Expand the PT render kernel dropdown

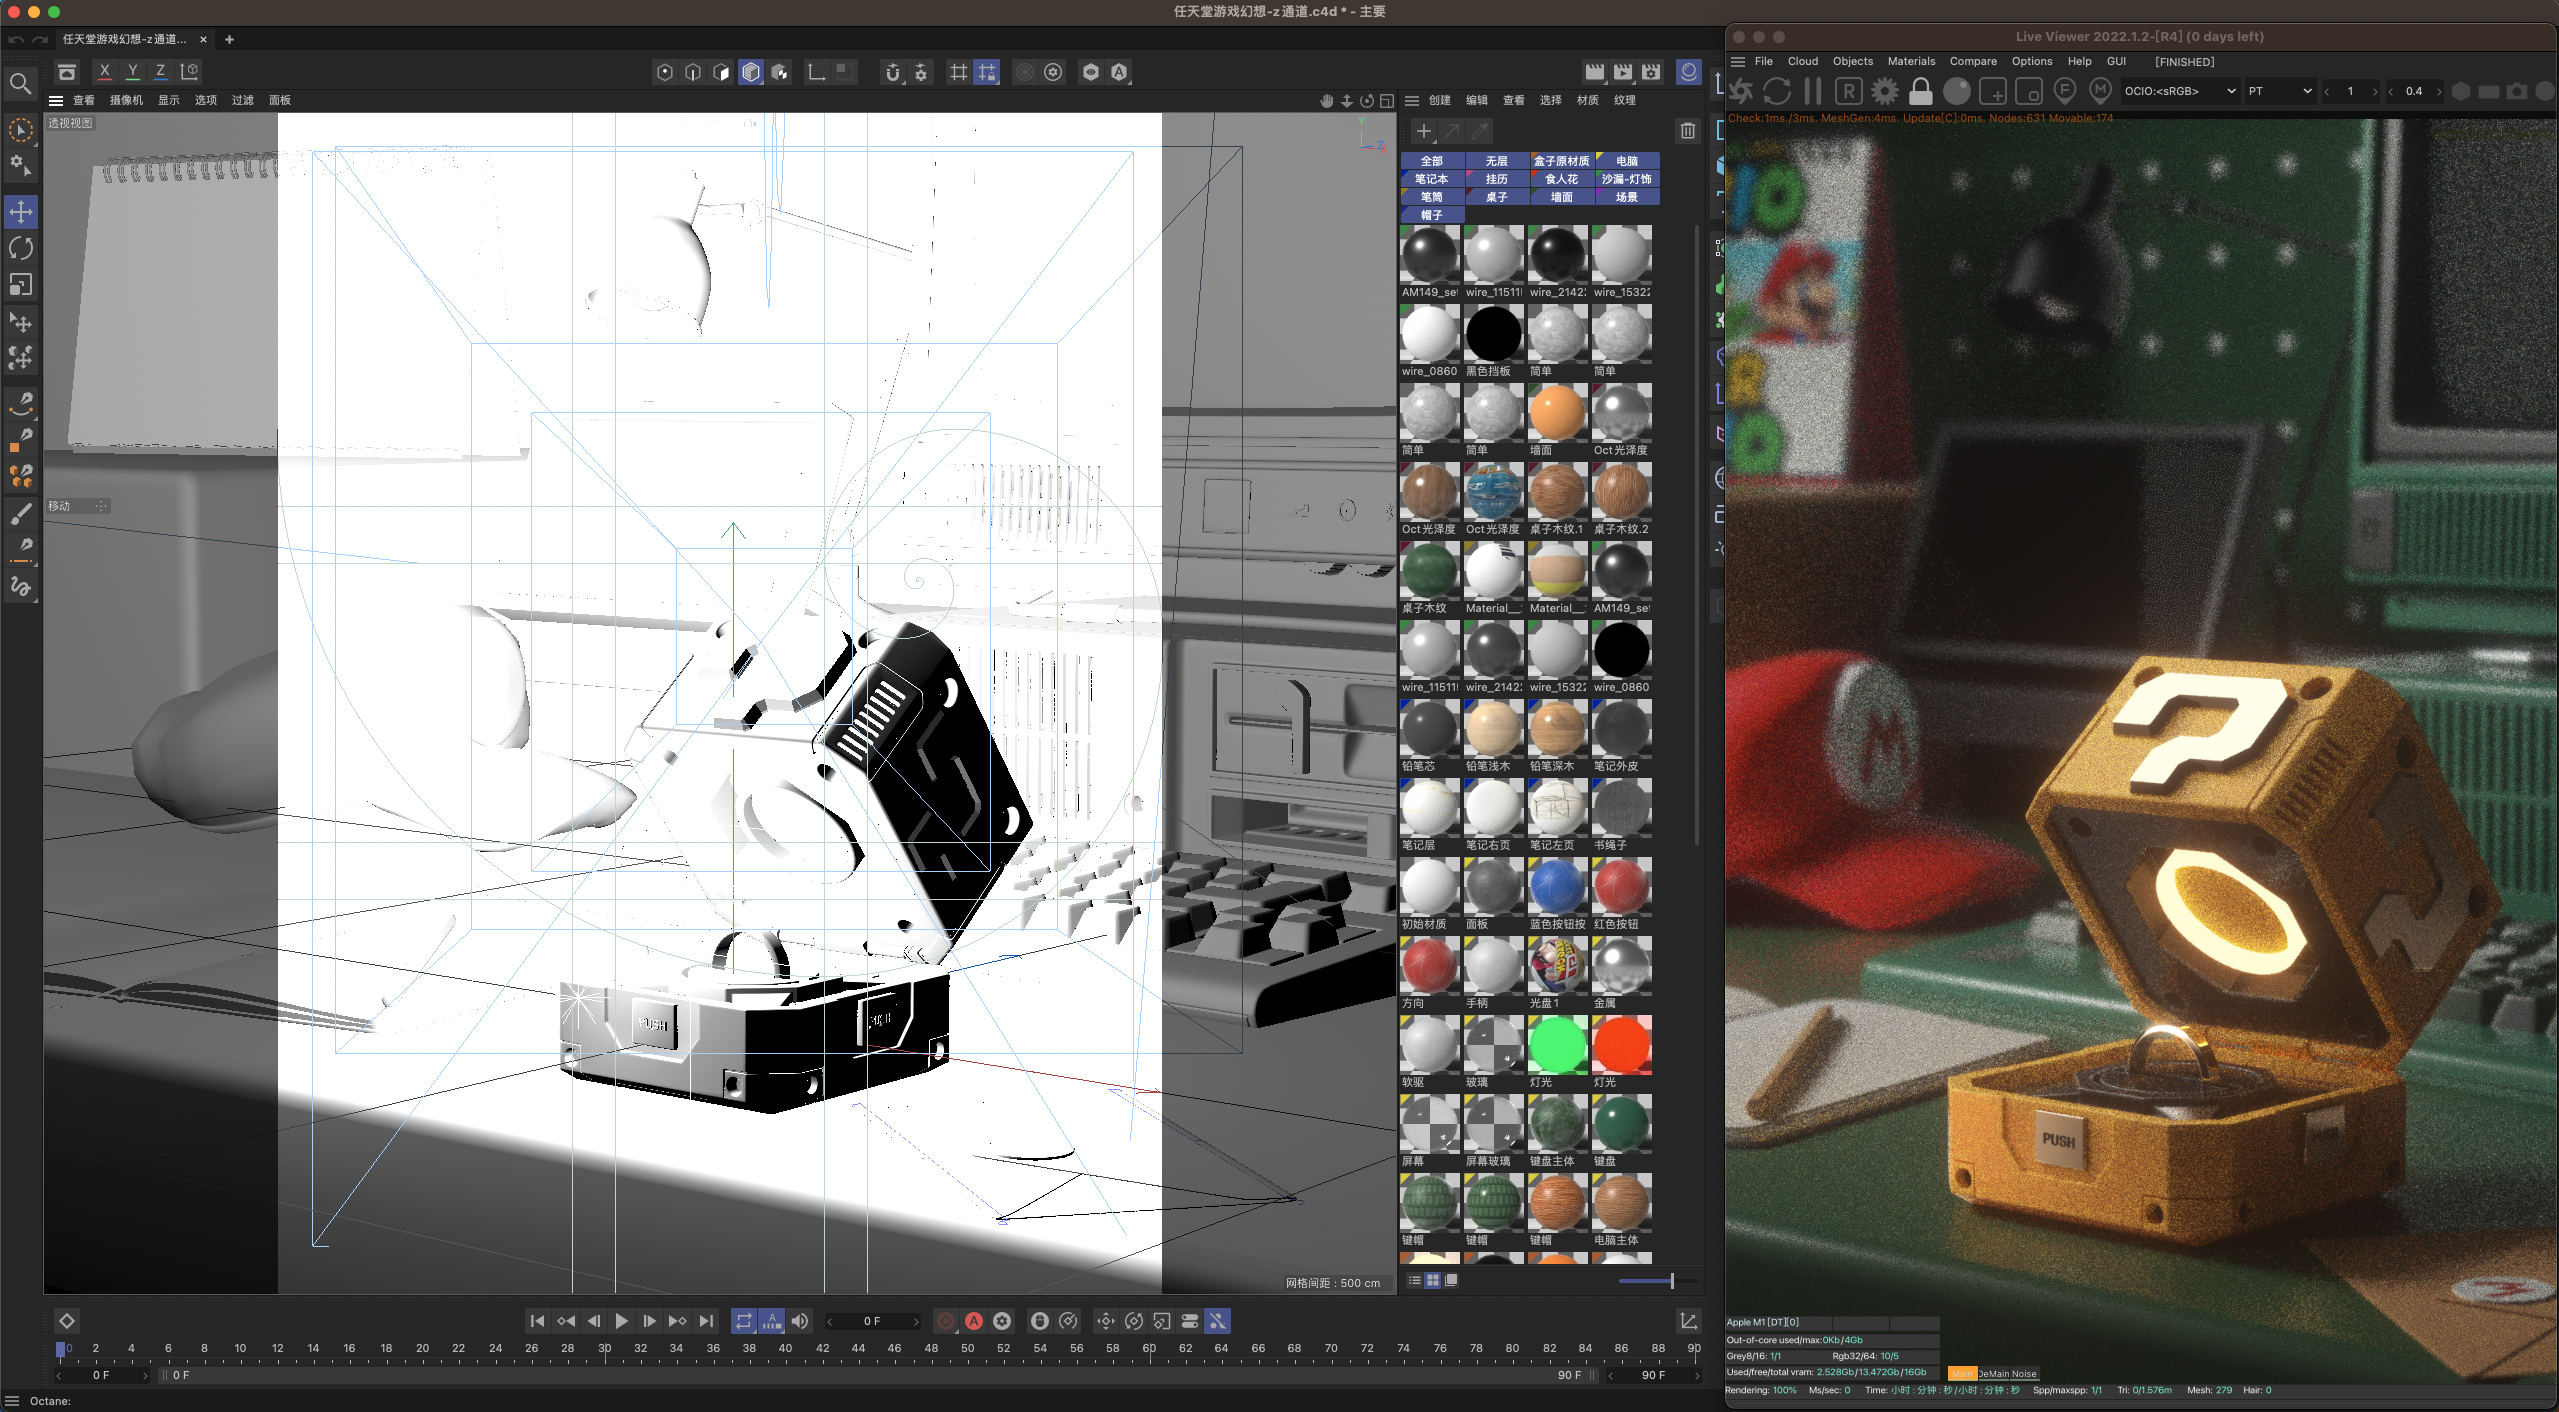[2279, 91]
